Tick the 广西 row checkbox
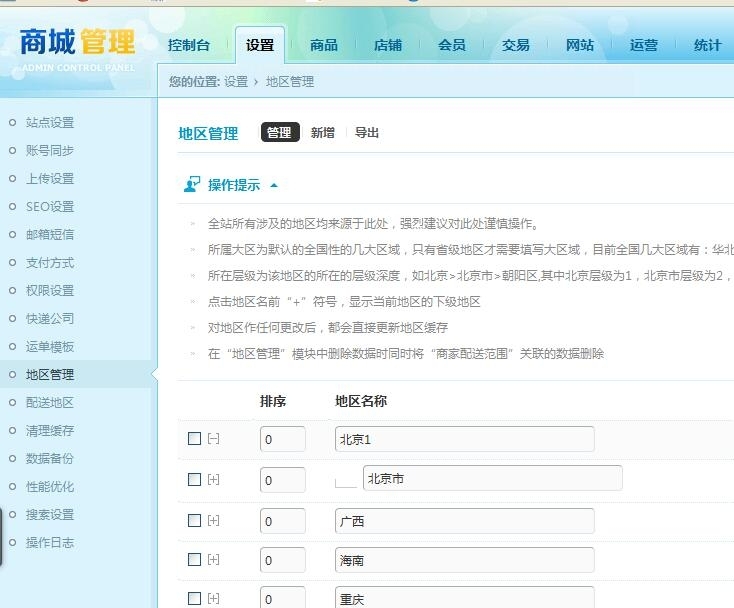Image resolution: width=734 pixels, height=608 pixels. [x=194, y=520]
